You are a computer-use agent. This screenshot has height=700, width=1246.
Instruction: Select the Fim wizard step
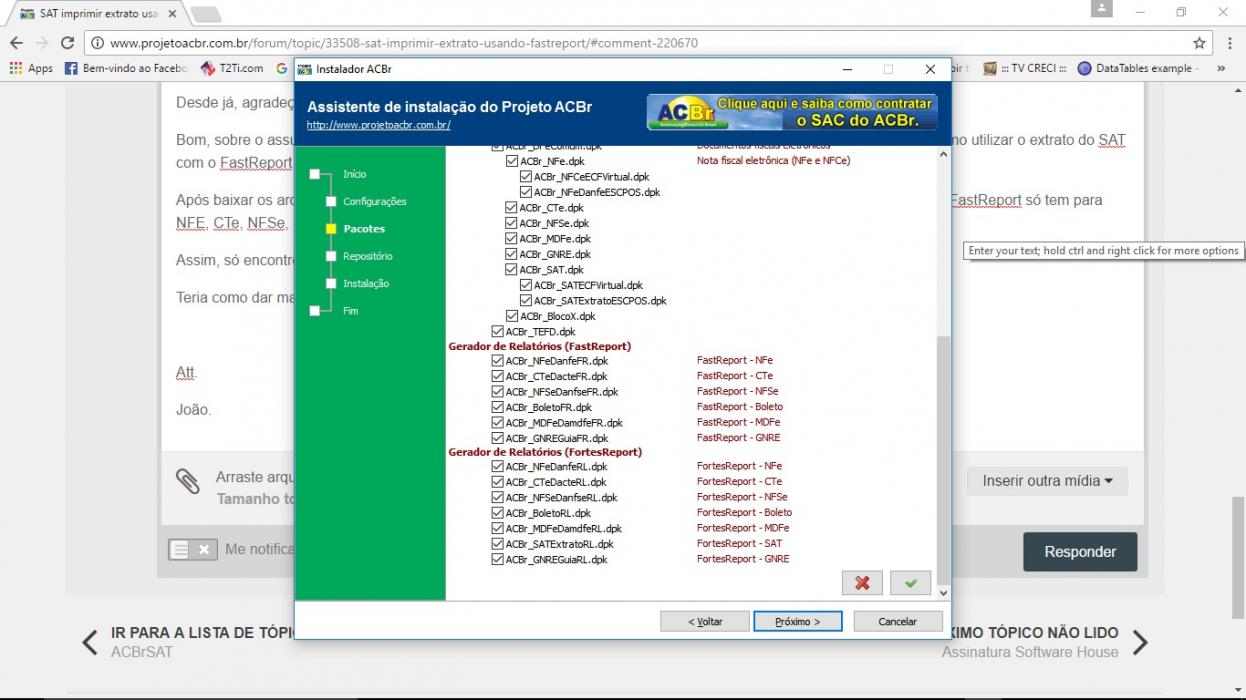click(x=350, y=311)
